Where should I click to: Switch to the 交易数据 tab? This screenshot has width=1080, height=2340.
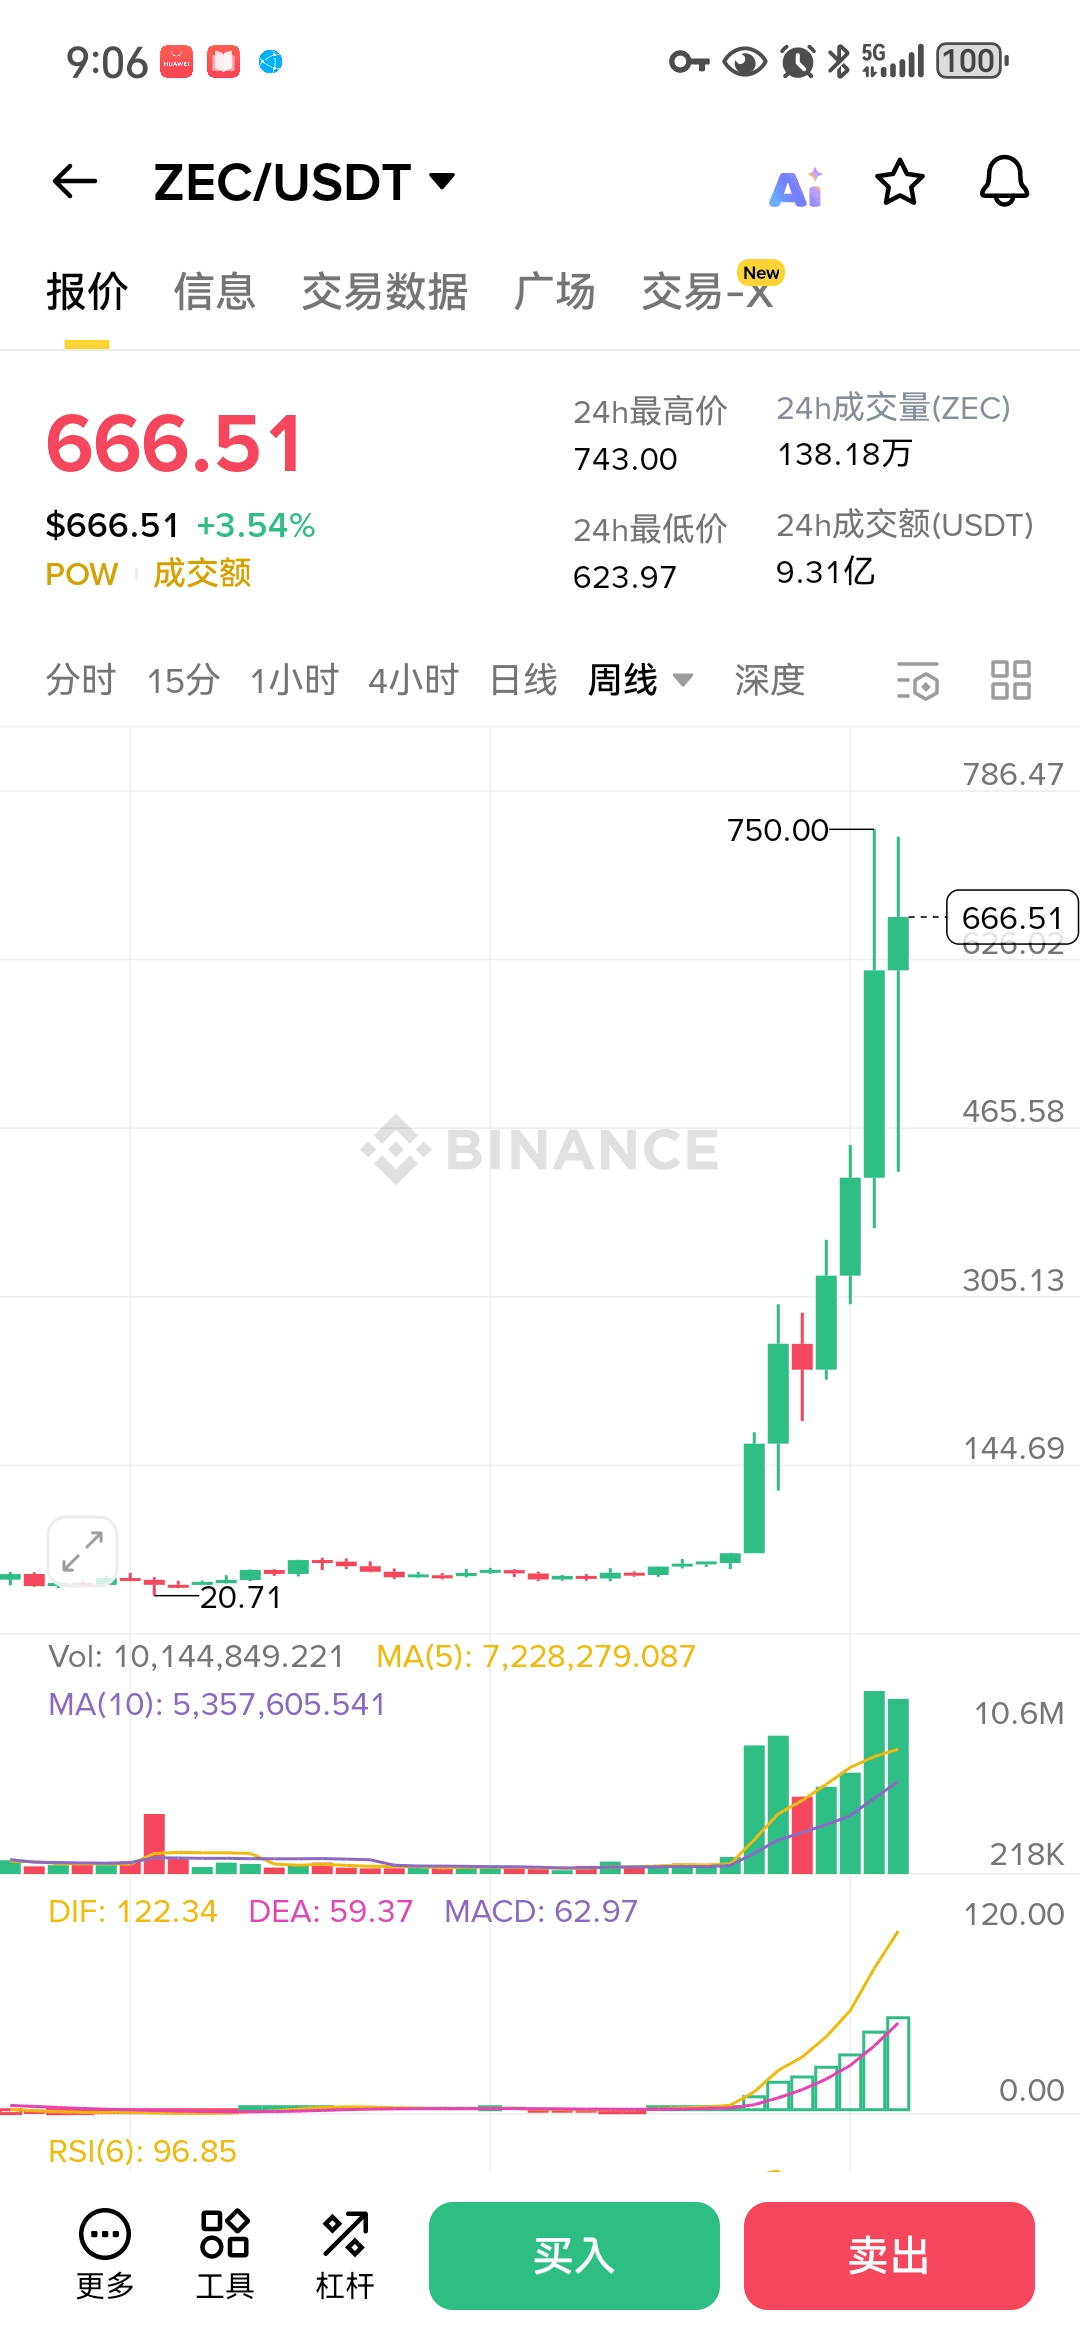(385, 292)
